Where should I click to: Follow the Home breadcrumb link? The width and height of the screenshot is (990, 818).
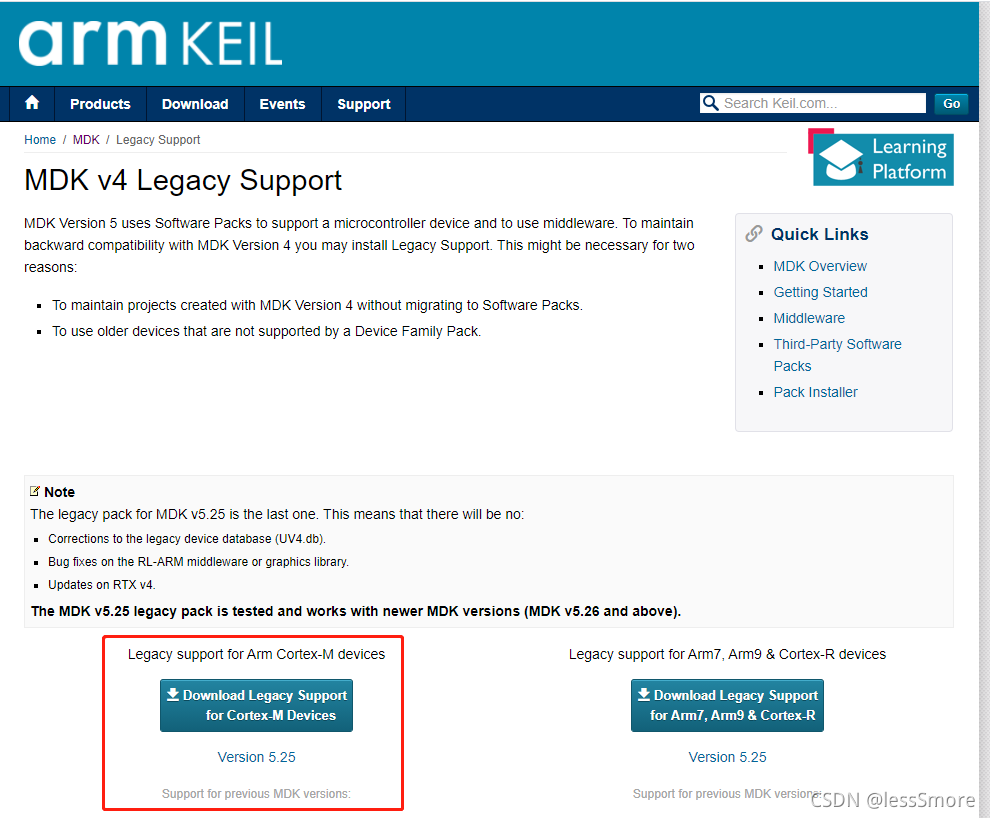pos(40,139)
